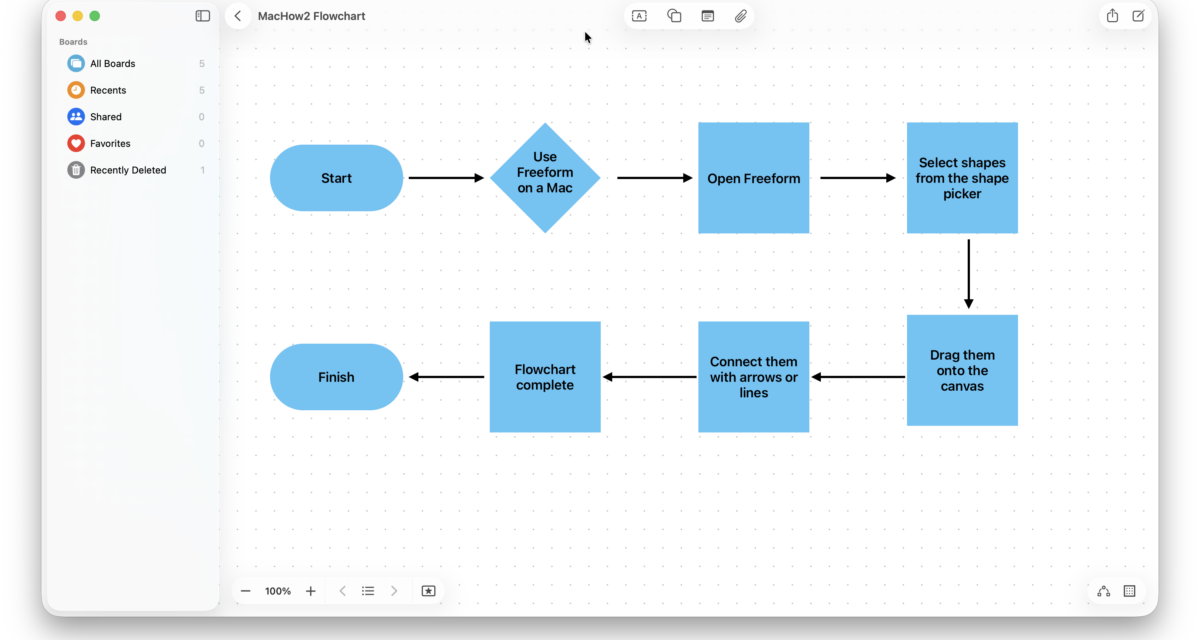Go to next scene arrow

(394, 591)
